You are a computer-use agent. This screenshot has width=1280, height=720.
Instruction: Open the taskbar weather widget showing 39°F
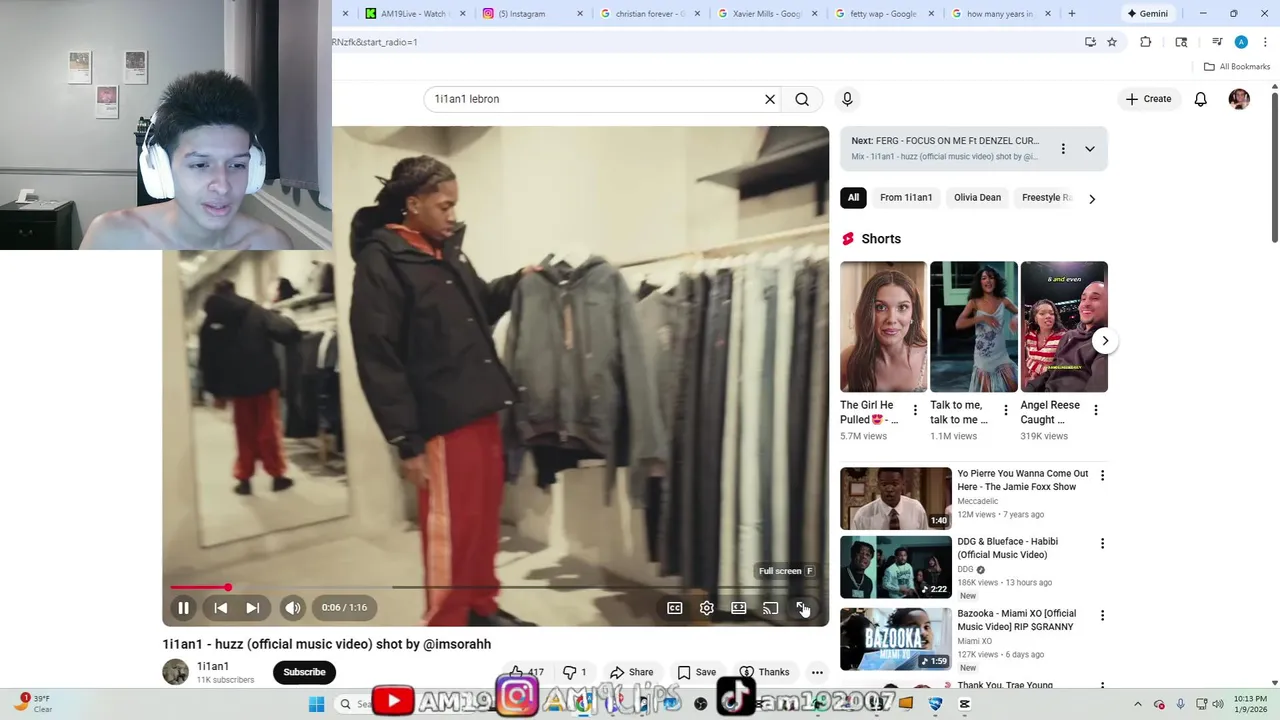point(33,704)
